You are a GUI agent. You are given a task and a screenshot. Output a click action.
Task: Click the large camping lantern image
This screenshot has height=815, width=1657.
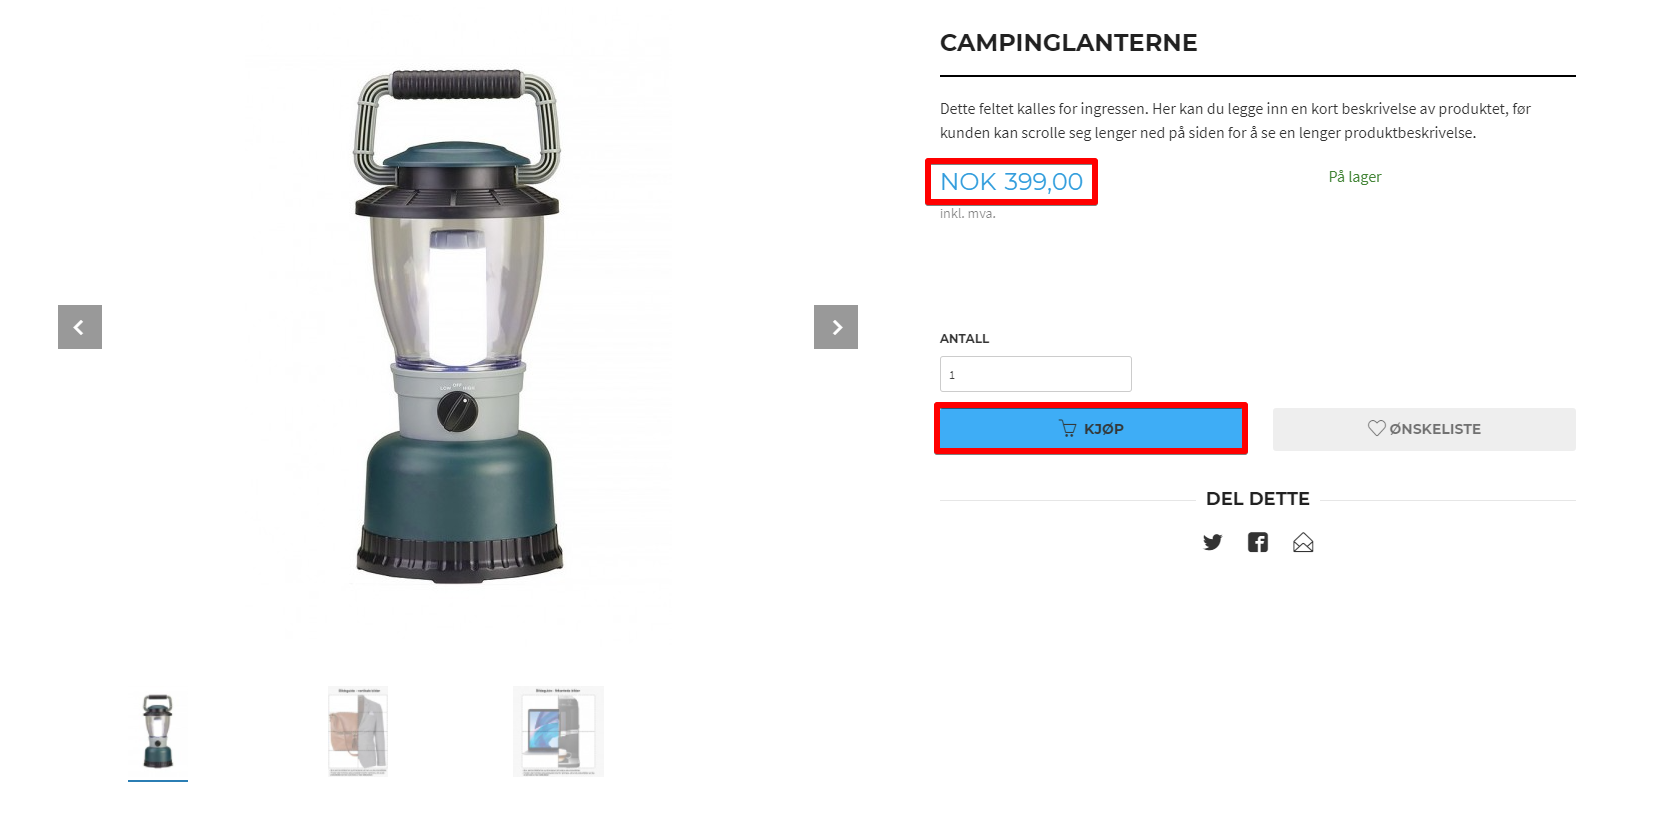(x=457, y=327)
